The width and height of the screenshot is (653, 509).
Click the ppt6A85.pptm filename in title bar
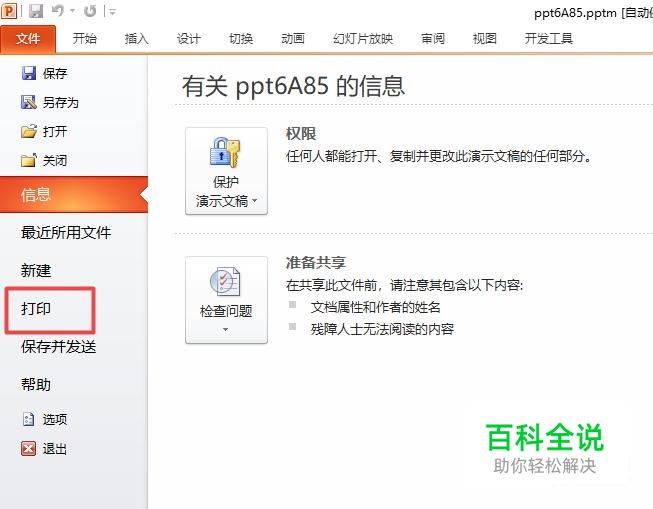coord(576,13)
